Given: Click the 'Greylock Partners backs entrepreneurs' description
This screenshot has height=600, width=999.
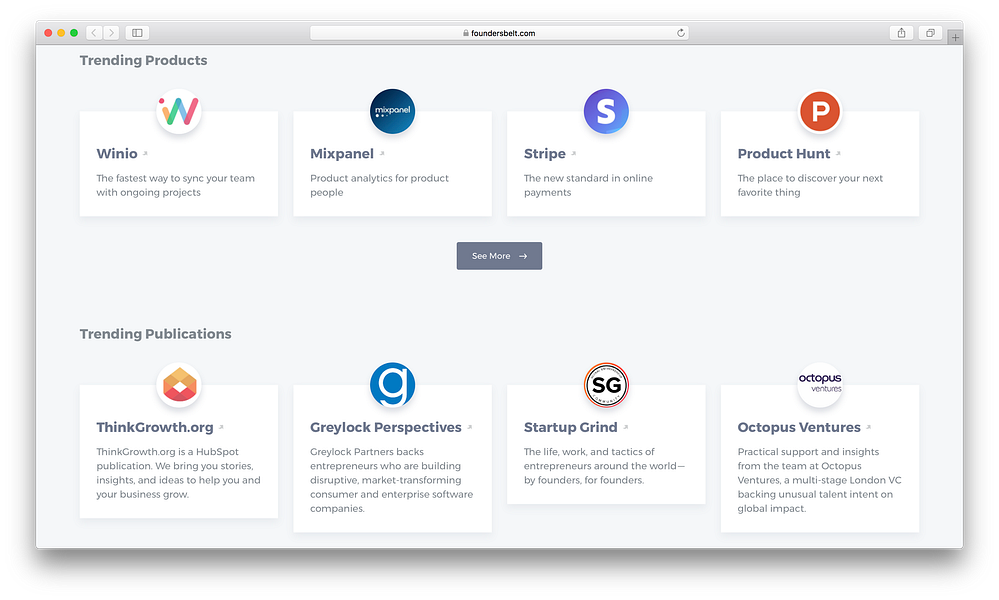Looking at the screenshot, I should pyautogui.click(x=392, y=480).
